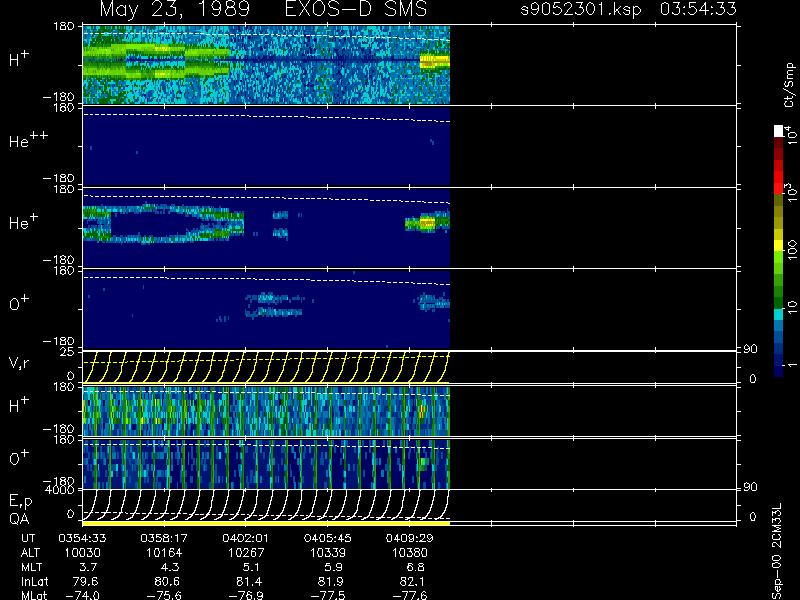Click the bright yellow H+ burst in the top panel
800x600 pixels.
[x=434, y=62]
